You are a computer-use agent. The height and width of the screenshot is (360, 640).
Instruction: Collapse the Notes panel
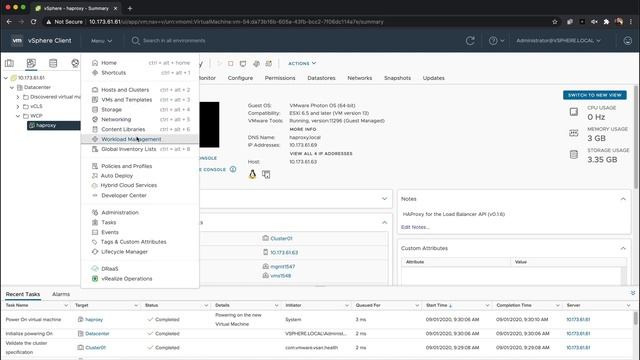[x=623, y=199]
